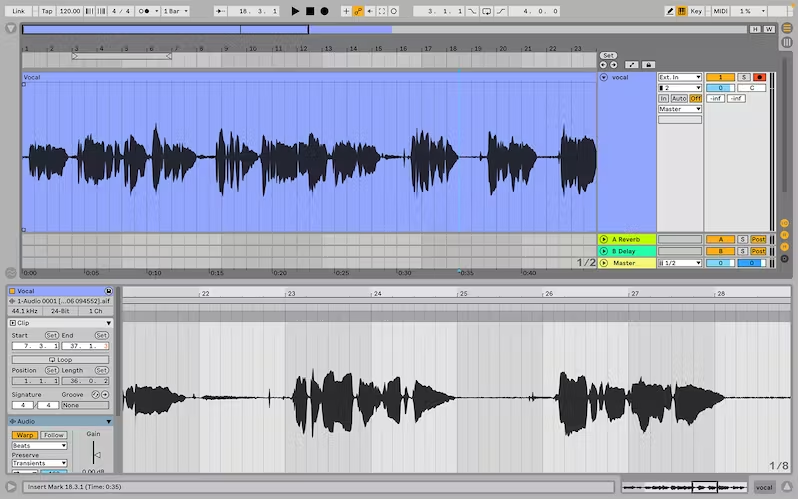Commit groove with the arrow icon
Image resolution: width=798 pixels, height=499 pixels.
pos(105,395)
